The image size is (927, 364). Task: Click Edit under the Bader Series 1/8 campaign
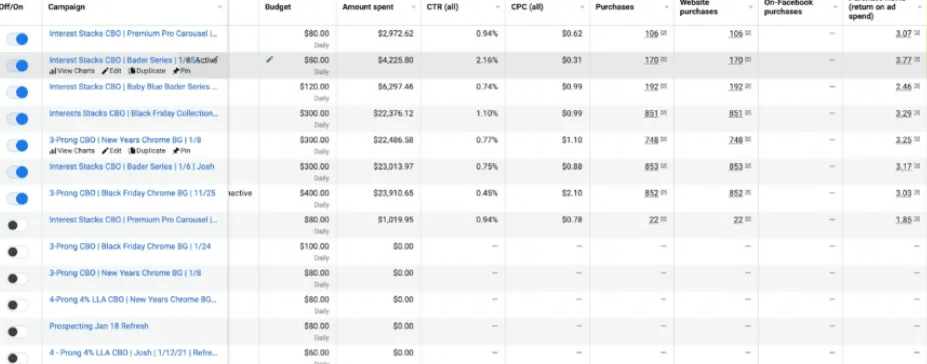click(112, 71)
